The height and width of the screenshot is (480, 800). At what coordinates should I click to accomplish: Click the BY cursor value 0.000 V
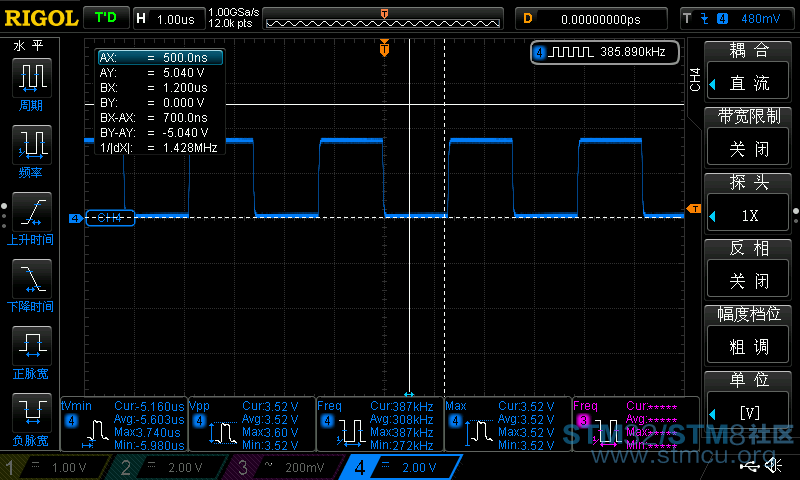184,103
